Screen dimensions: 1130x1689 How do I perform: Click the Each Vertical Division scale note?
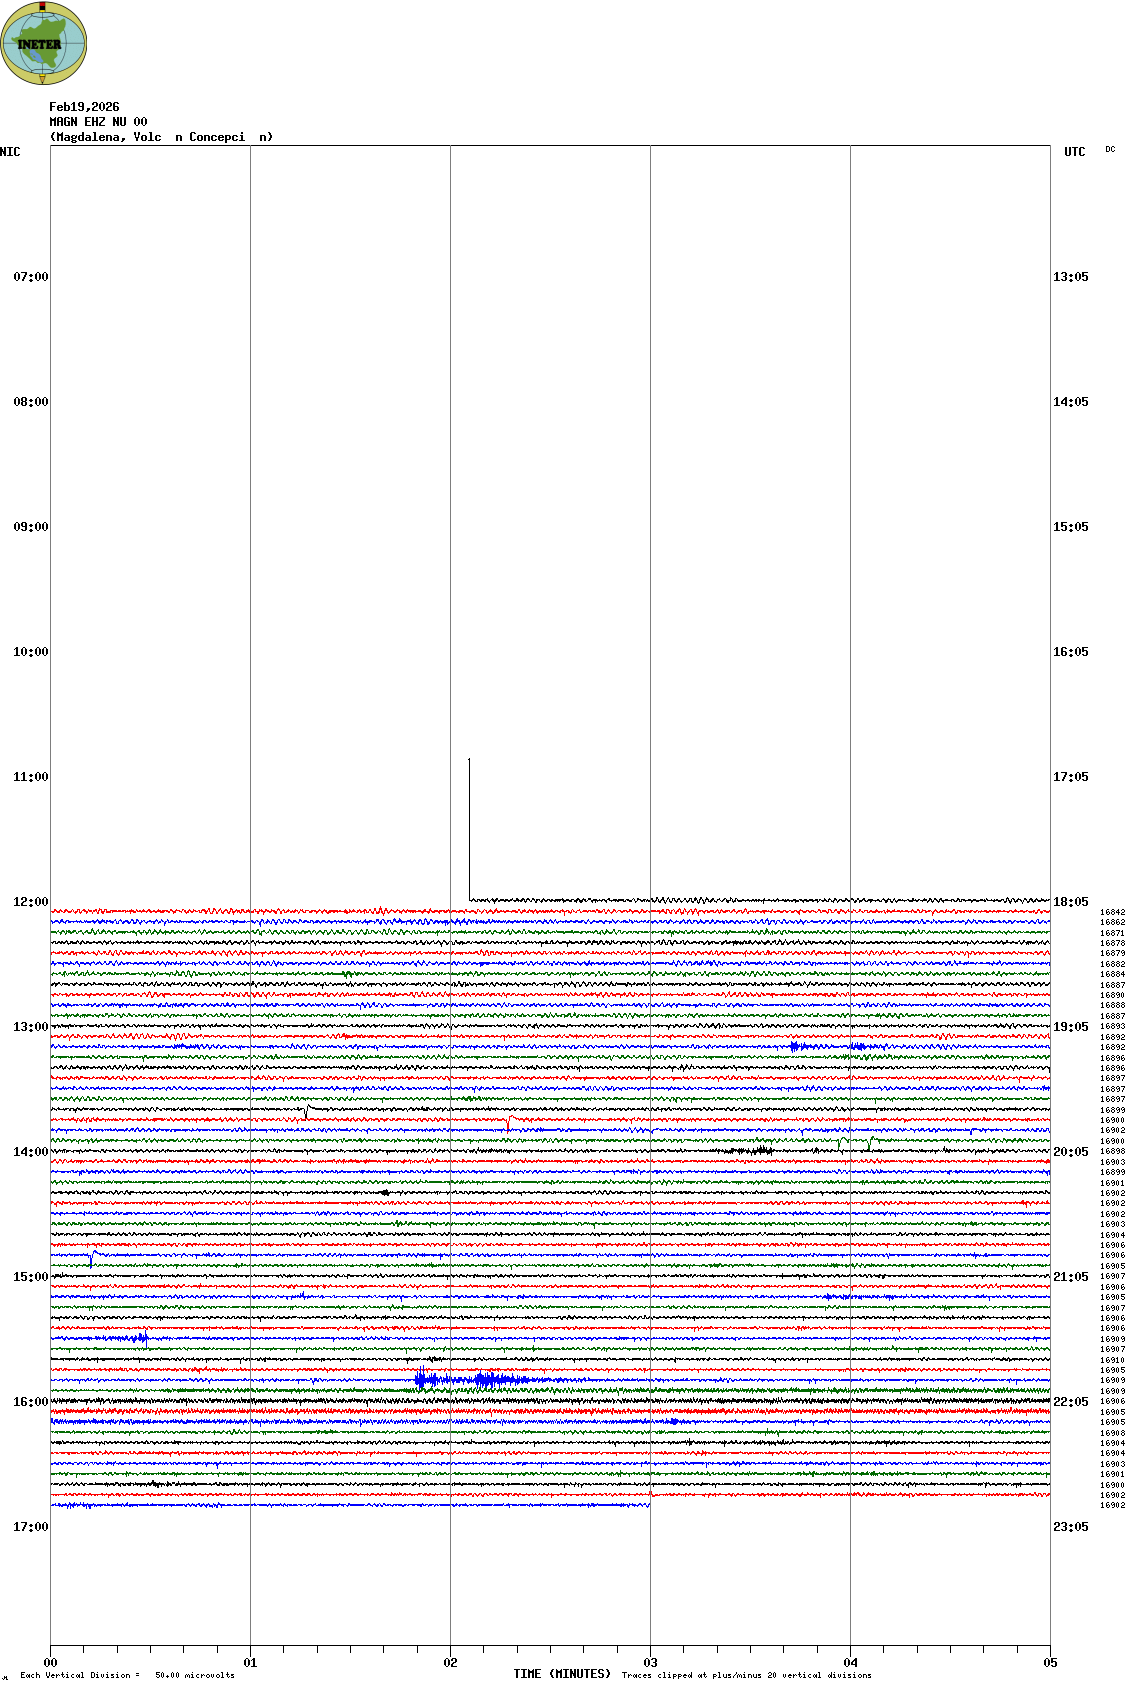(x=127, y=1675)
